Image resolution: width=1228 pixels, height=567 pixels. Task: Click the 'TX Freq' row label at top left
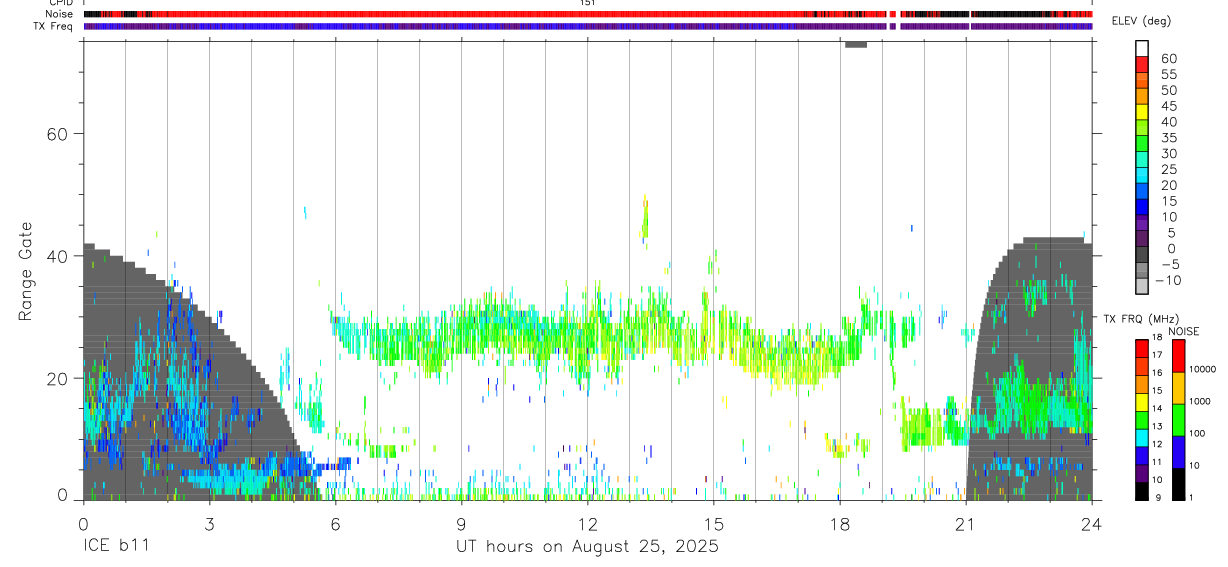coord(55,26)
